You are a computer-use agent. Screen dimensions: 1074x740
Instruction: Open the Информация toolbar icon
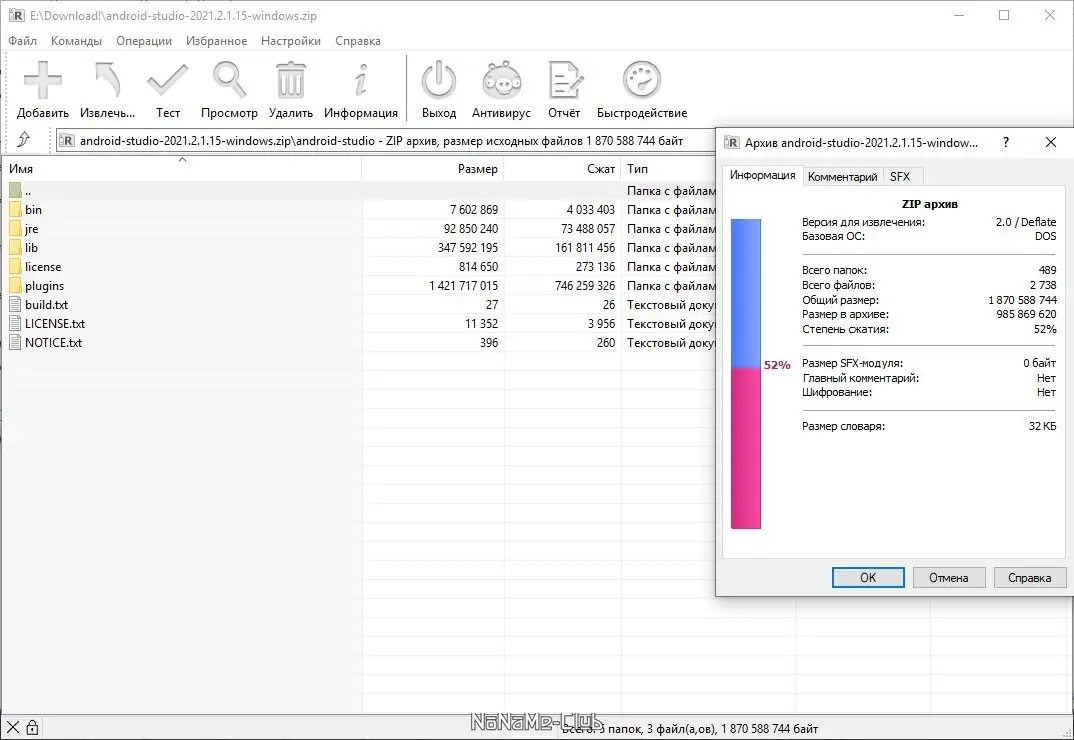coord(361,80)
